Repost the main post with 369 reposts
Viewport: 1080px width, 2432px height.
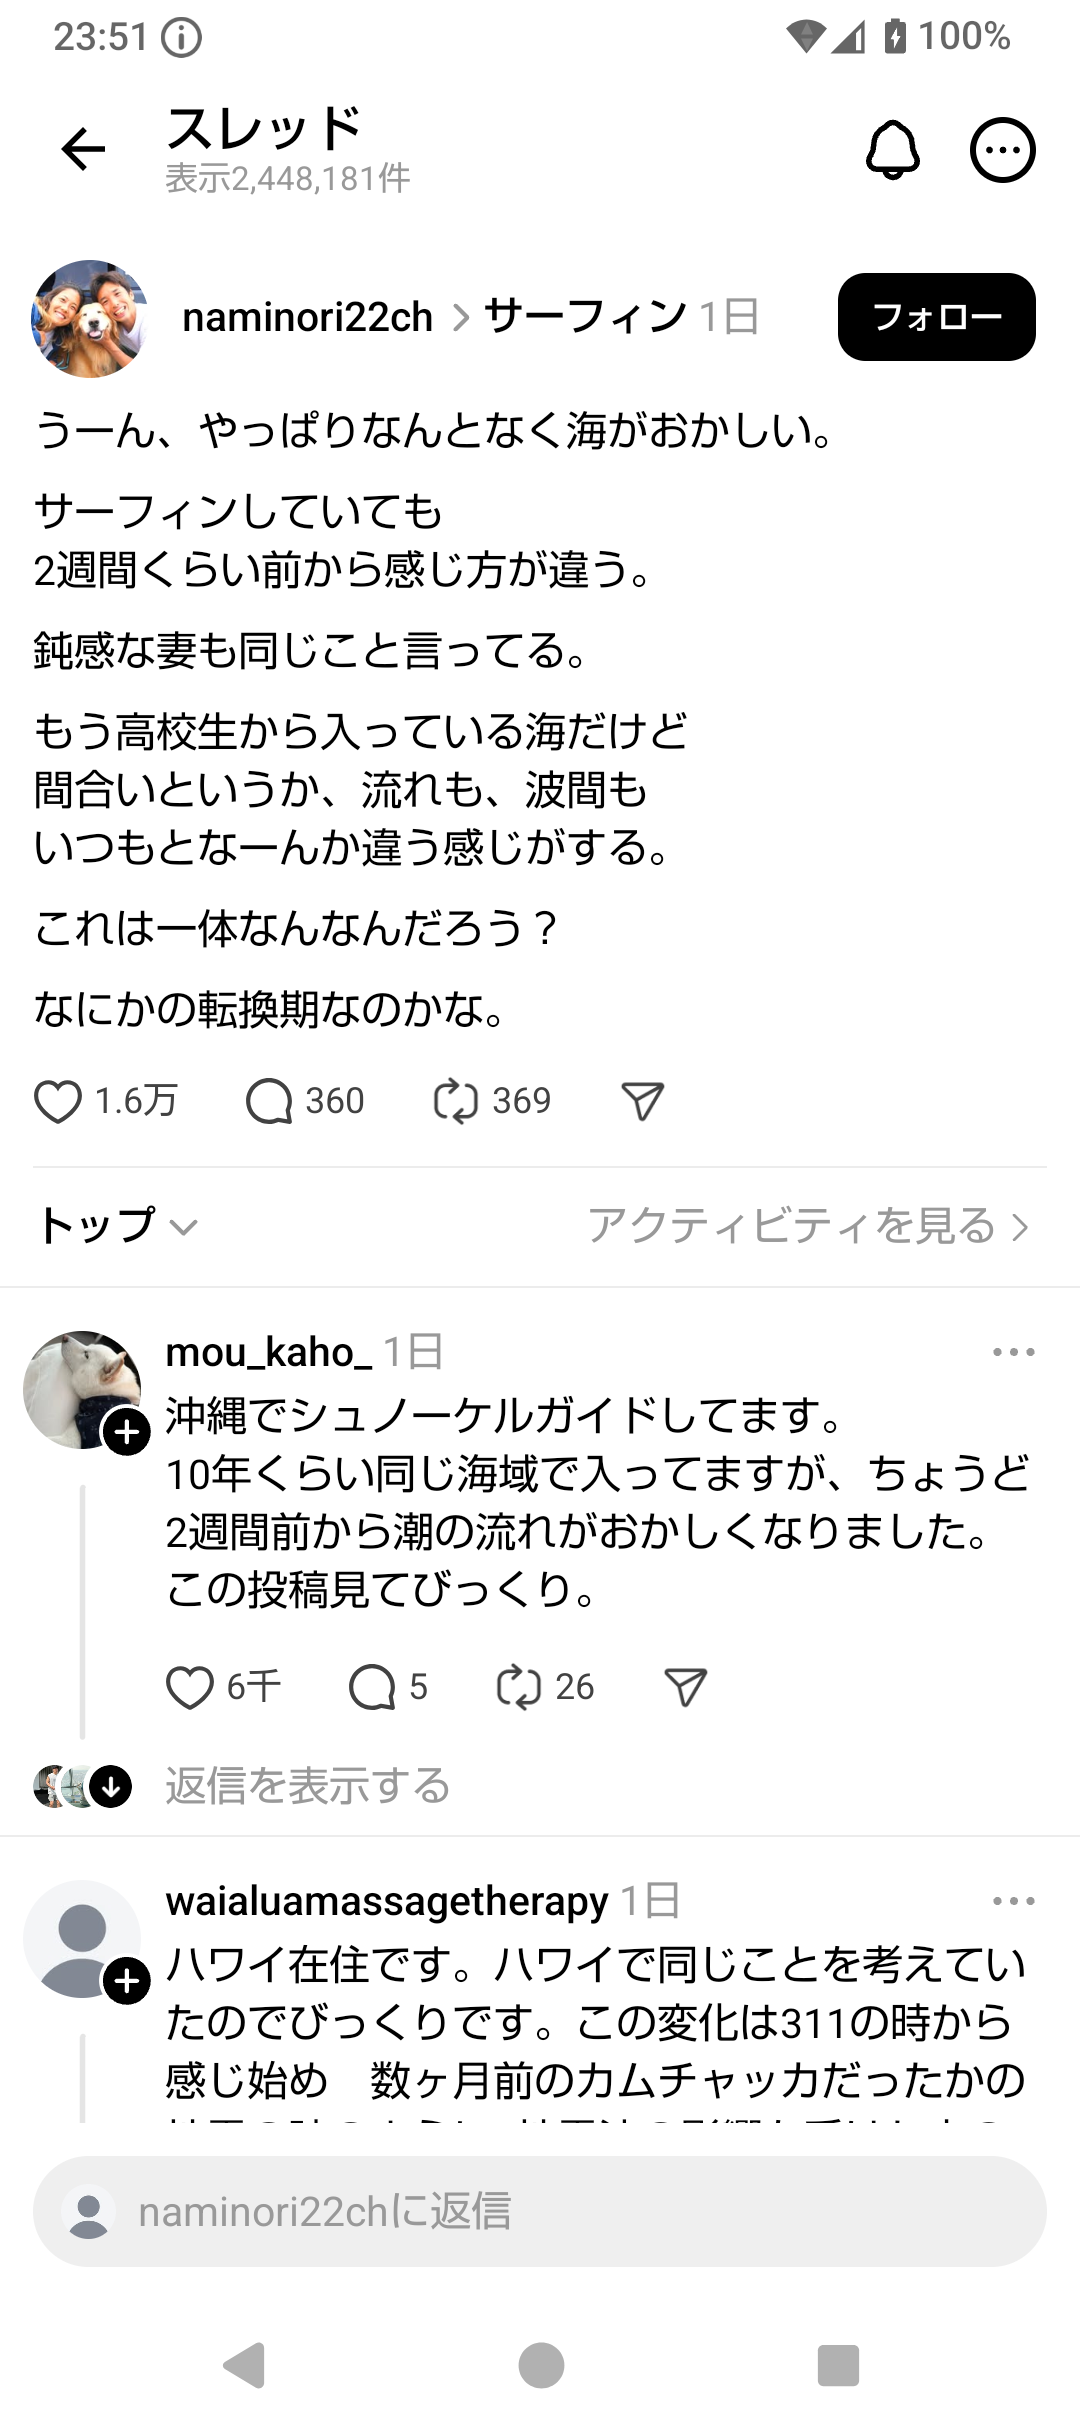coord(456,1102)
